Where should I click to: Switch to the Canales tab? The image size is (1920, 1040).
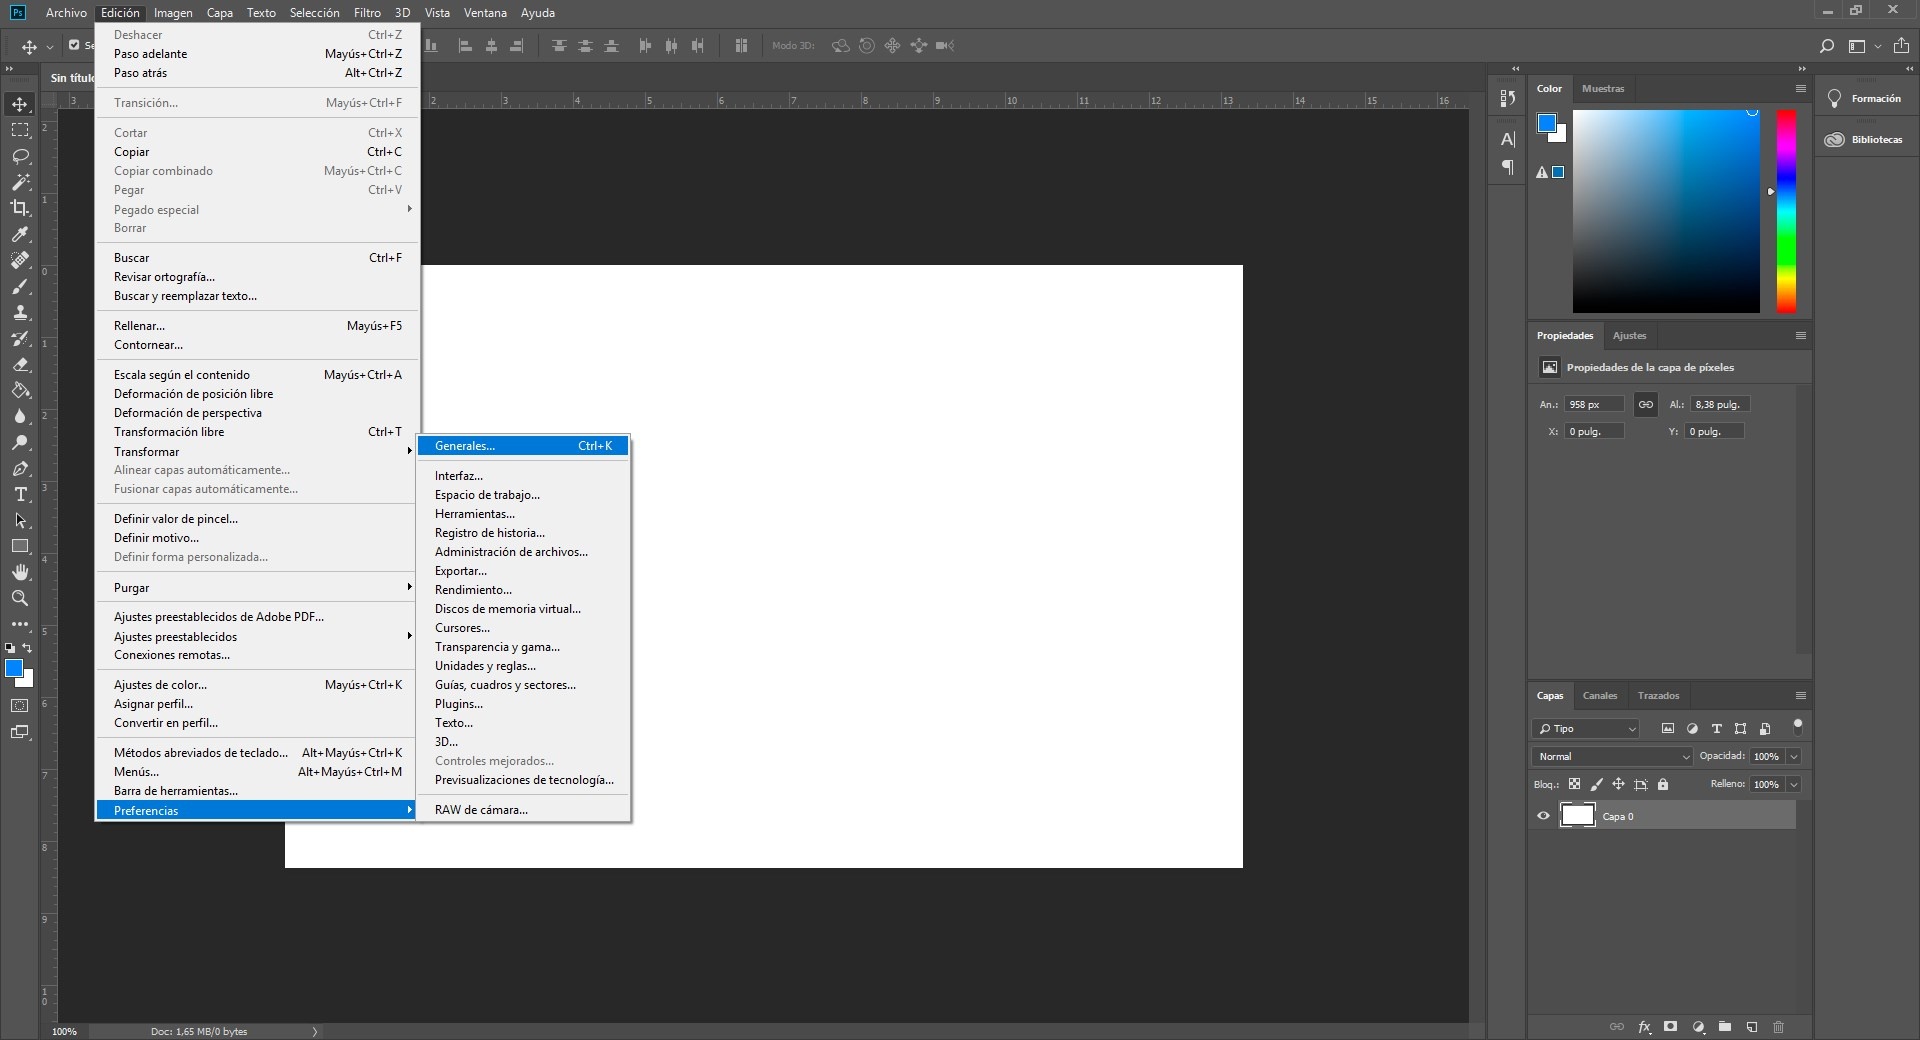coord(1599,696)
